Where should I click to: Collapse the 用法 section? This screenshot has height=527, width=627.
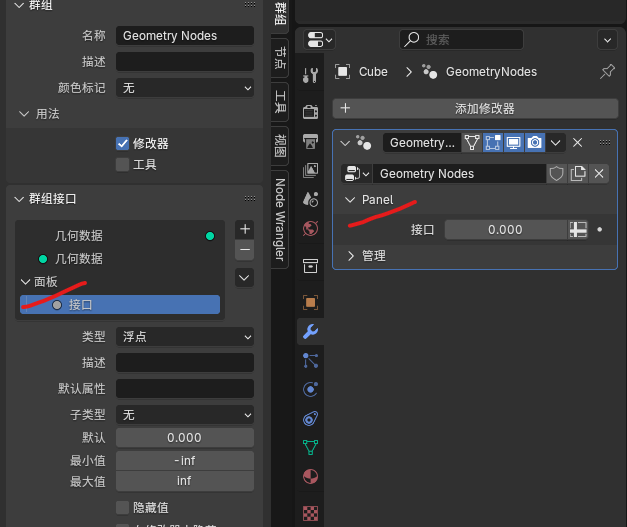tap(24, 114)
